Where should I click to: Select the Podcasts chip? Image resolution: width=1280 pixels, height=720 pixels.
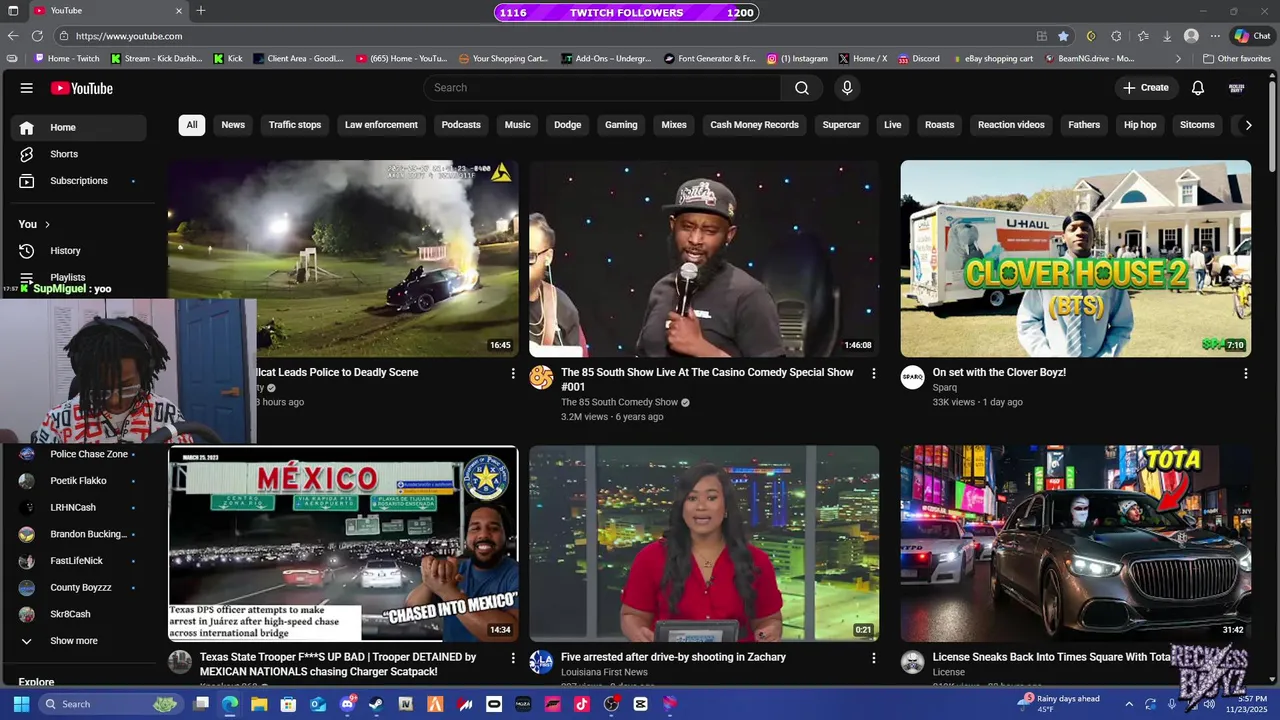[x=461, y=125]
